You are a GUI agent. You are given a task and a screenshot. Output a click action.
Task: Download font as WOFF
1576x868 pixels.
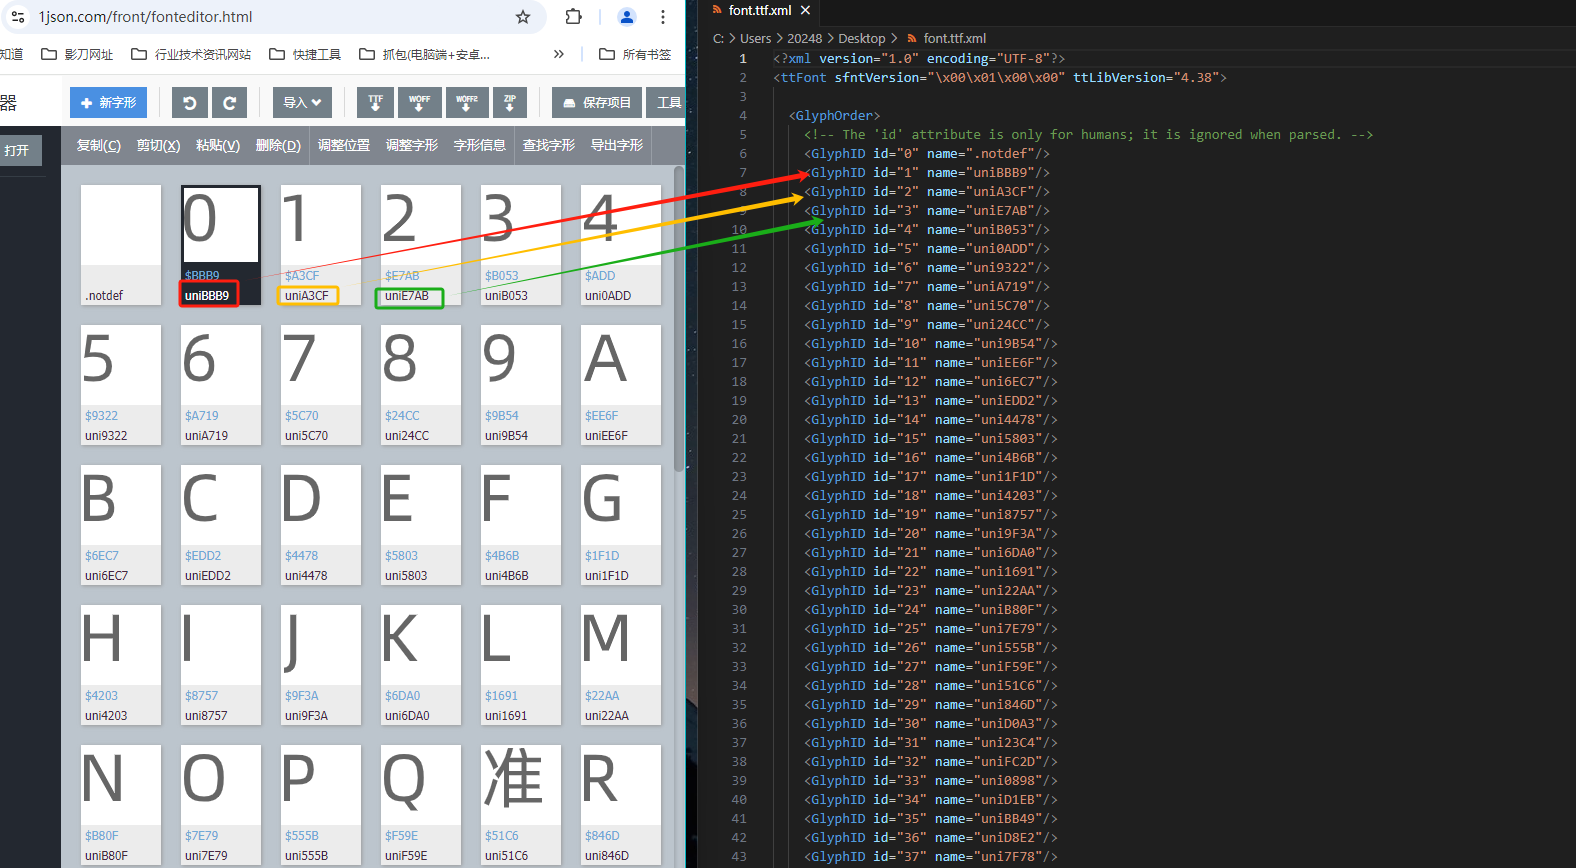click(x=419, y=102)
